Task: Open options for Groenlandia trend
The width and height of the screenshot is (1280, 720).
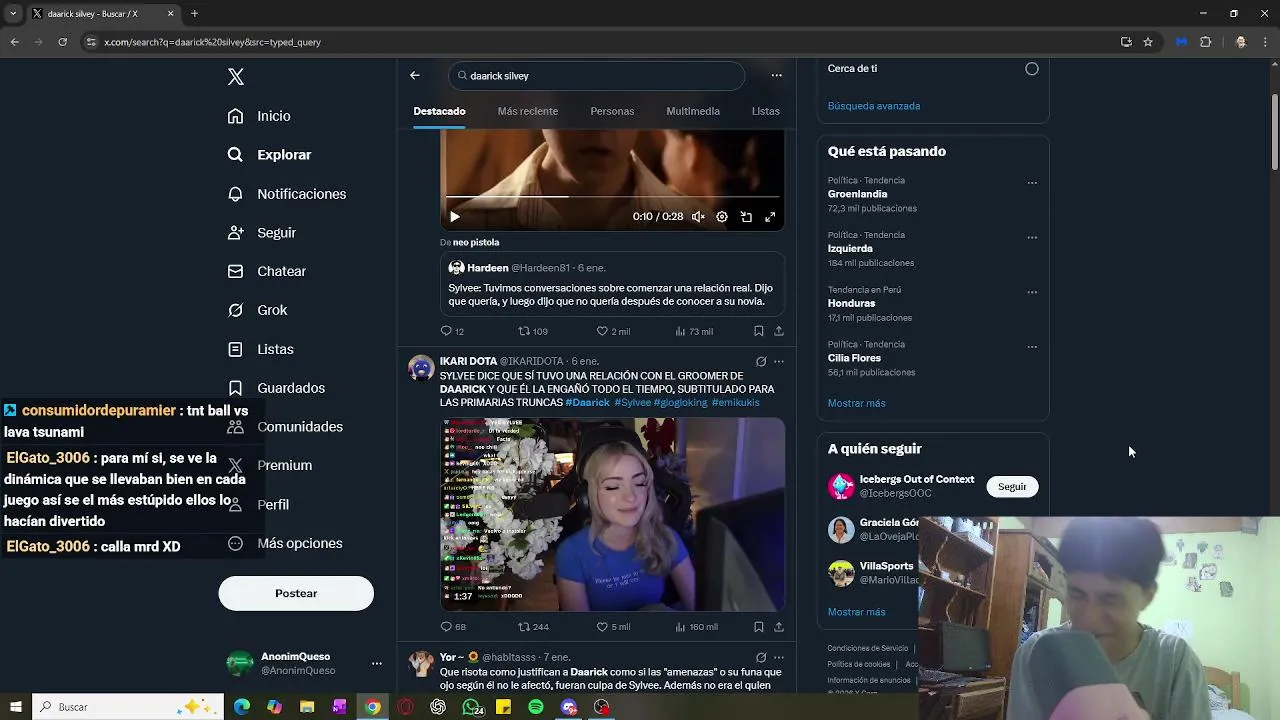Action: (1032, 183)
